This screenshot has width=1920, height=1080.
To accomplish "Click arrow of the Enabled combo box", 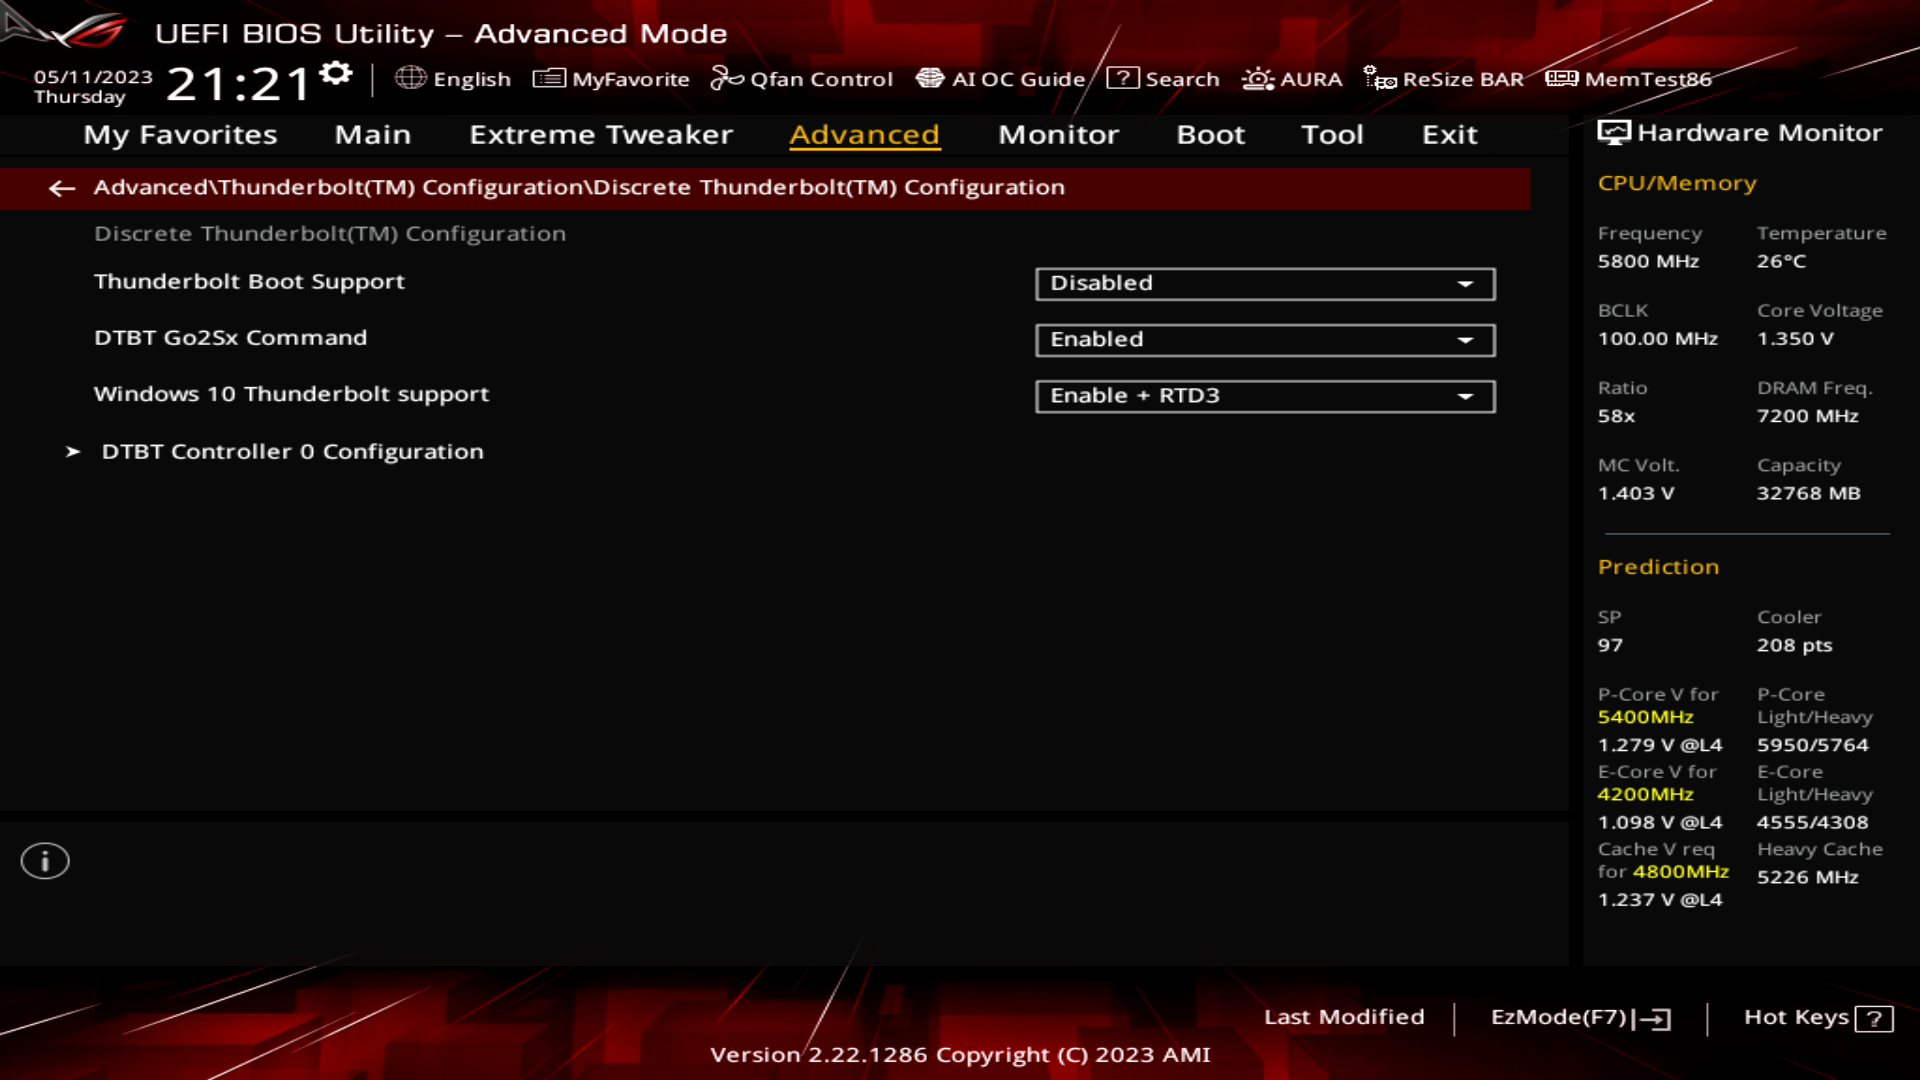I will (x=1465, y=340).
